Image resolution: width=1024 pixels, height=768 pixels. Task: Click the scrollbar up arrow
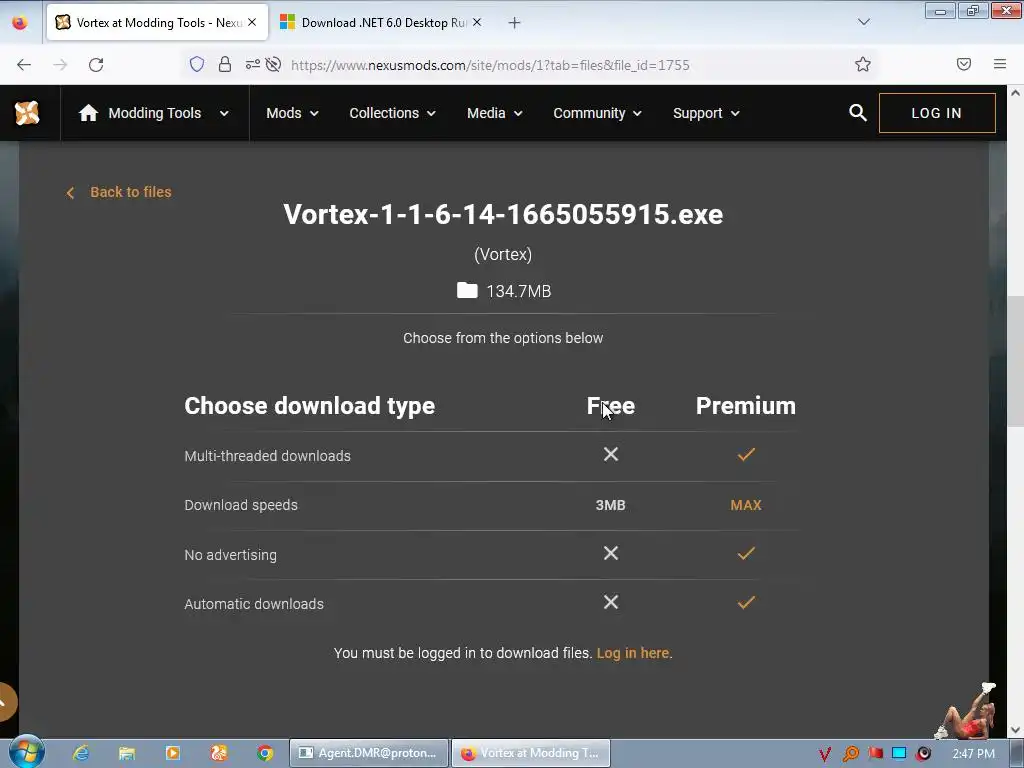tap(1015, 93)
